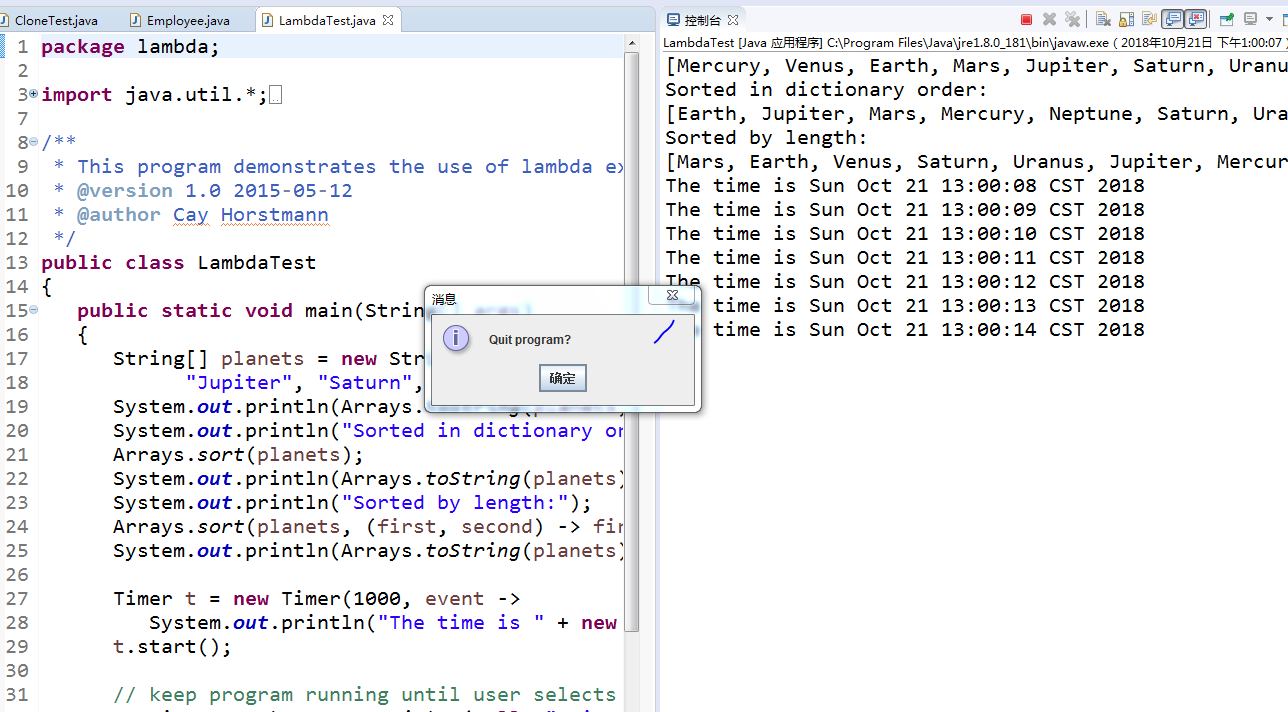The height and width of the screenshot is (712, 1288).
Task: Switch to the CloneTest.java tab
Action: (56, 20)
